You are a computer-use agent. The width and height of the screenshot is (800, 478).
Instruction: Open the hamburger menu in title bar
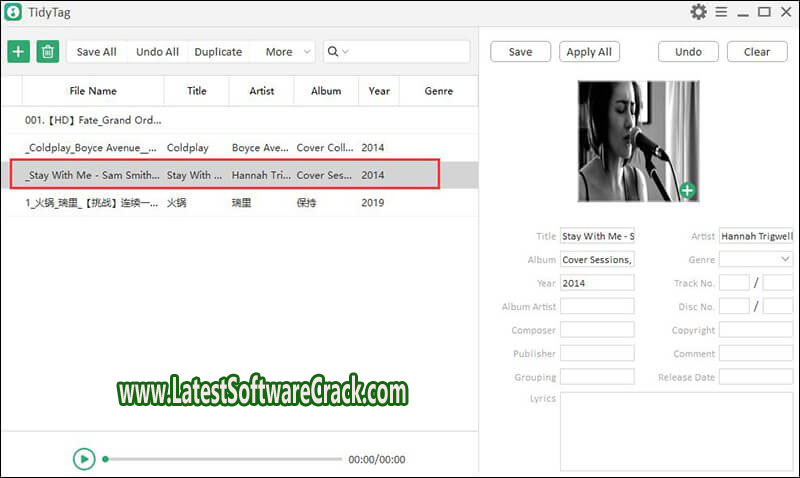(721, 12)
